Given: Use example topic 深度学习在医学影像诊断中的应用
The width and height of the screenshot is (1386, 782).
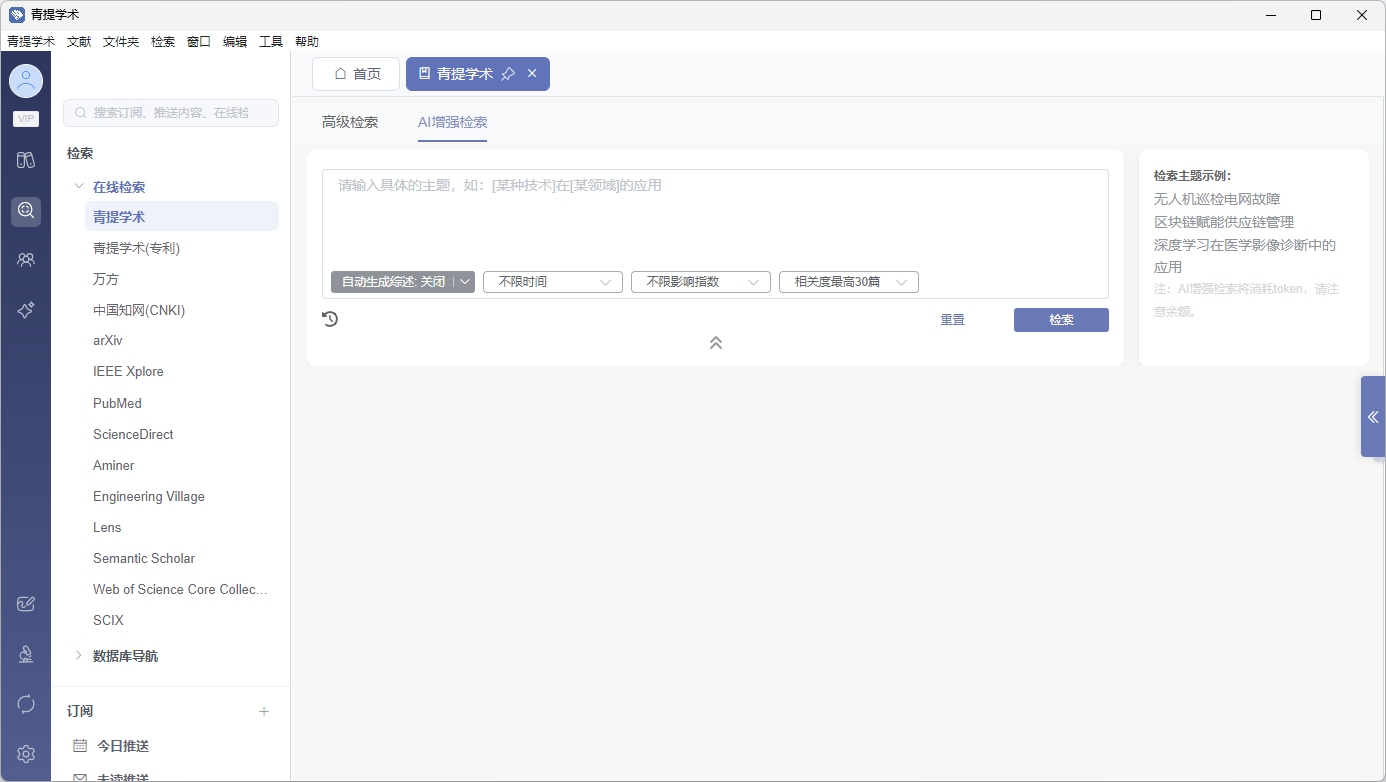Looking at the screenshot, I should coord(1245,256).
